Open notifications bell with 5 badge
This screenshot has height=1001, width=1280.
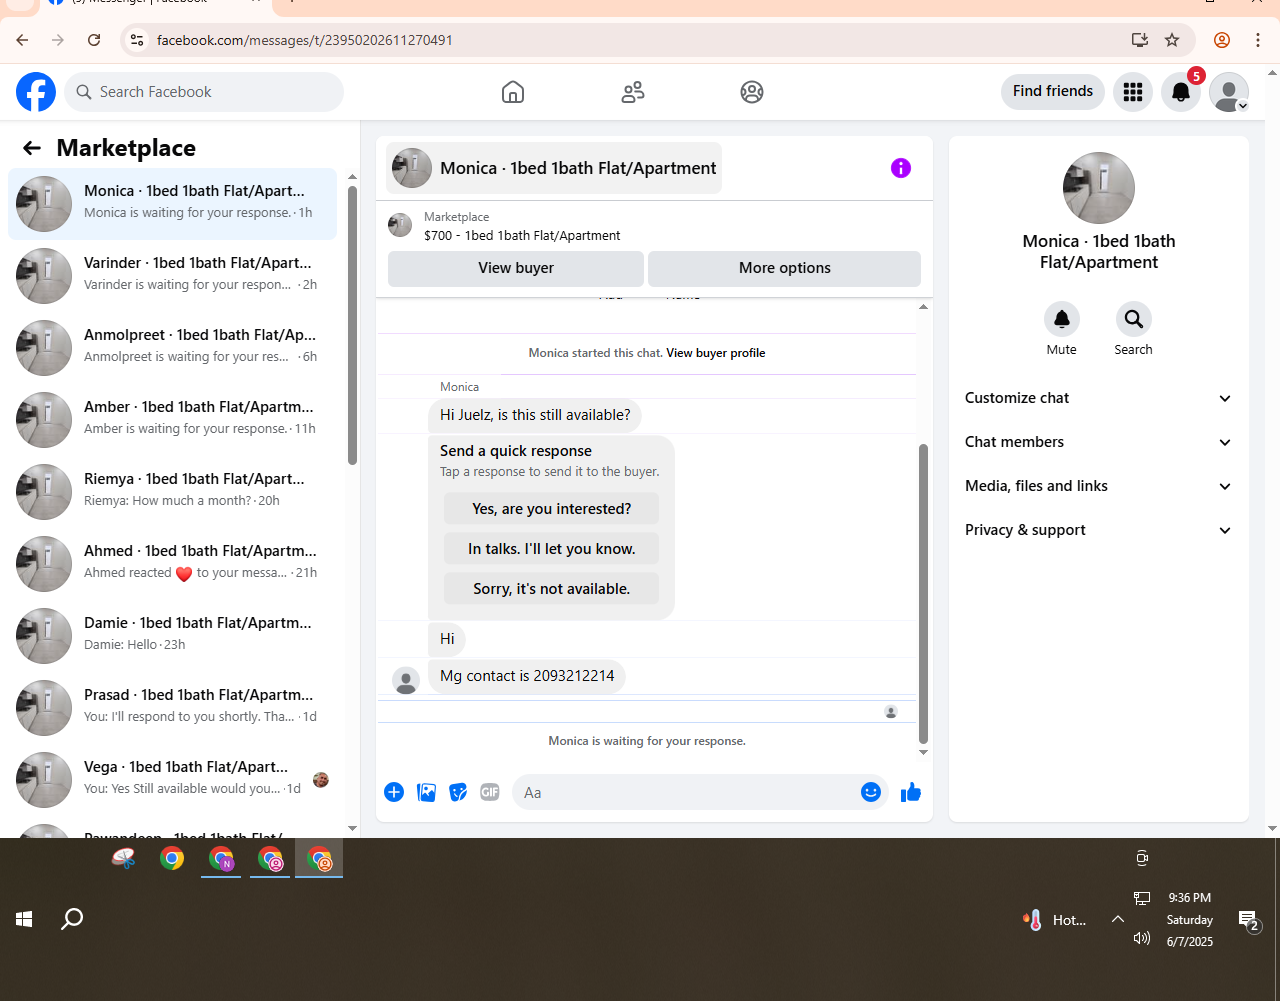[x=1181, y=92]
